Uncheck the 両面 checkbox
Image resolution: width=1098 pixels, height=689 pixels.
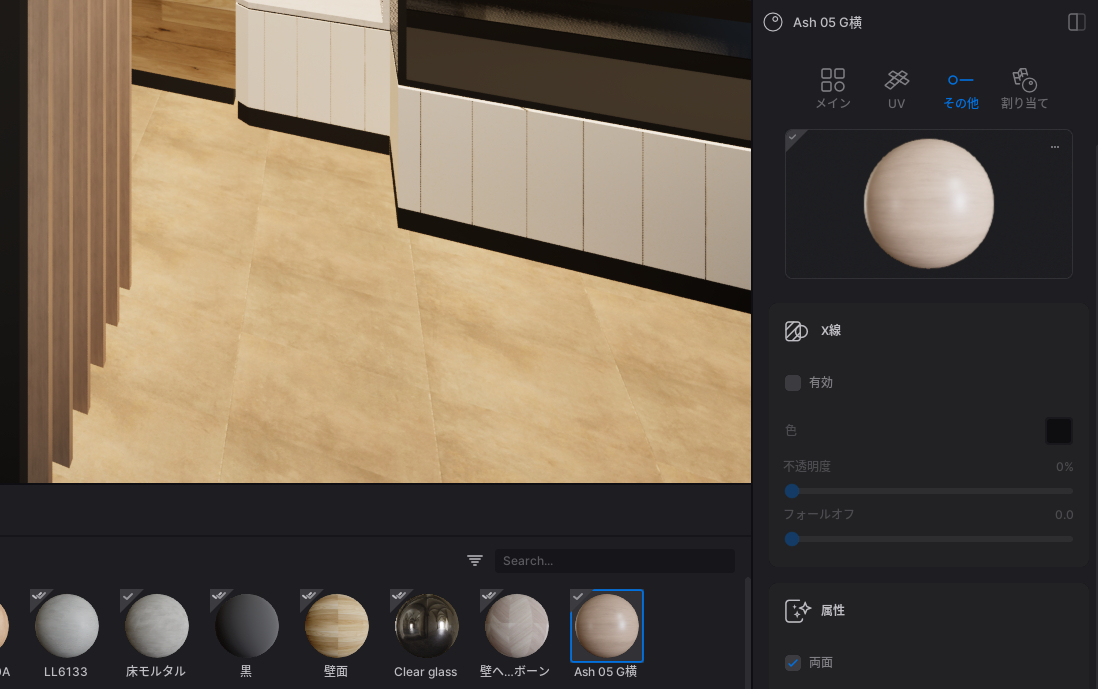[793, 662]
